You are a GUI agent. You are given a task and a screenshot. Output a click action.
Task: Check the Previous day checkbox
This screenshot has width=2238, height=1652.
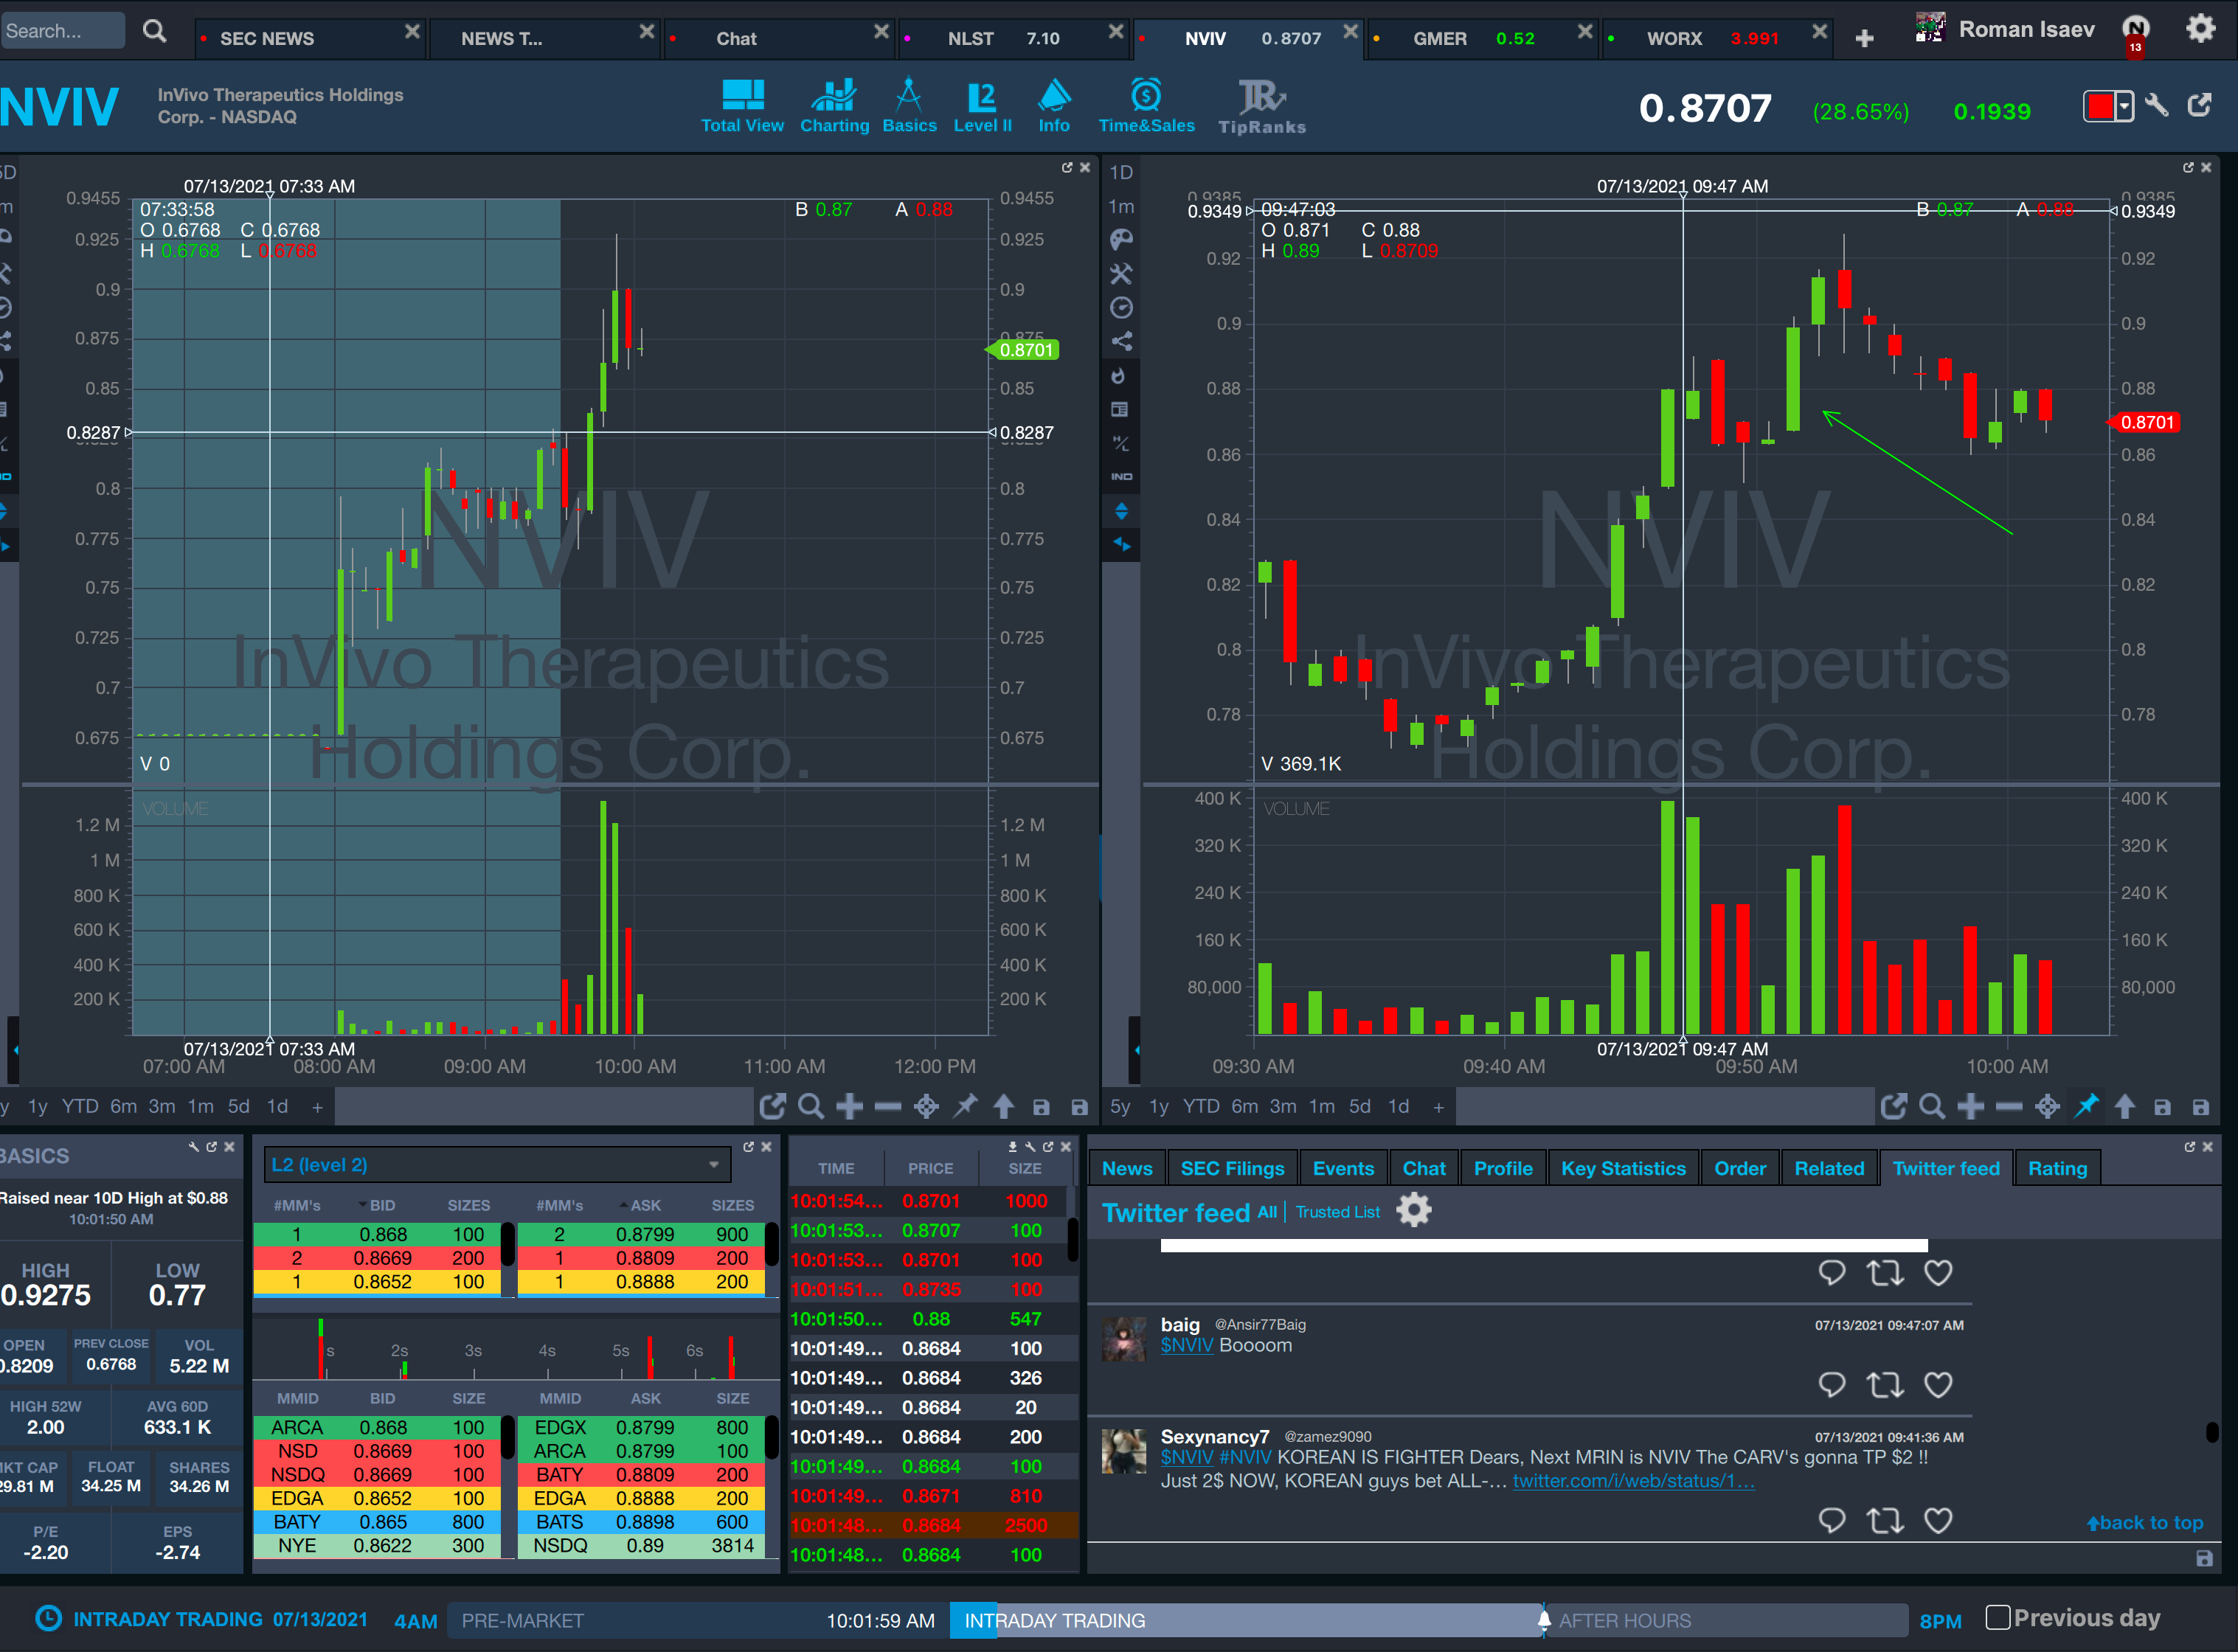pyautogui.click(x=1998, y=1617)
